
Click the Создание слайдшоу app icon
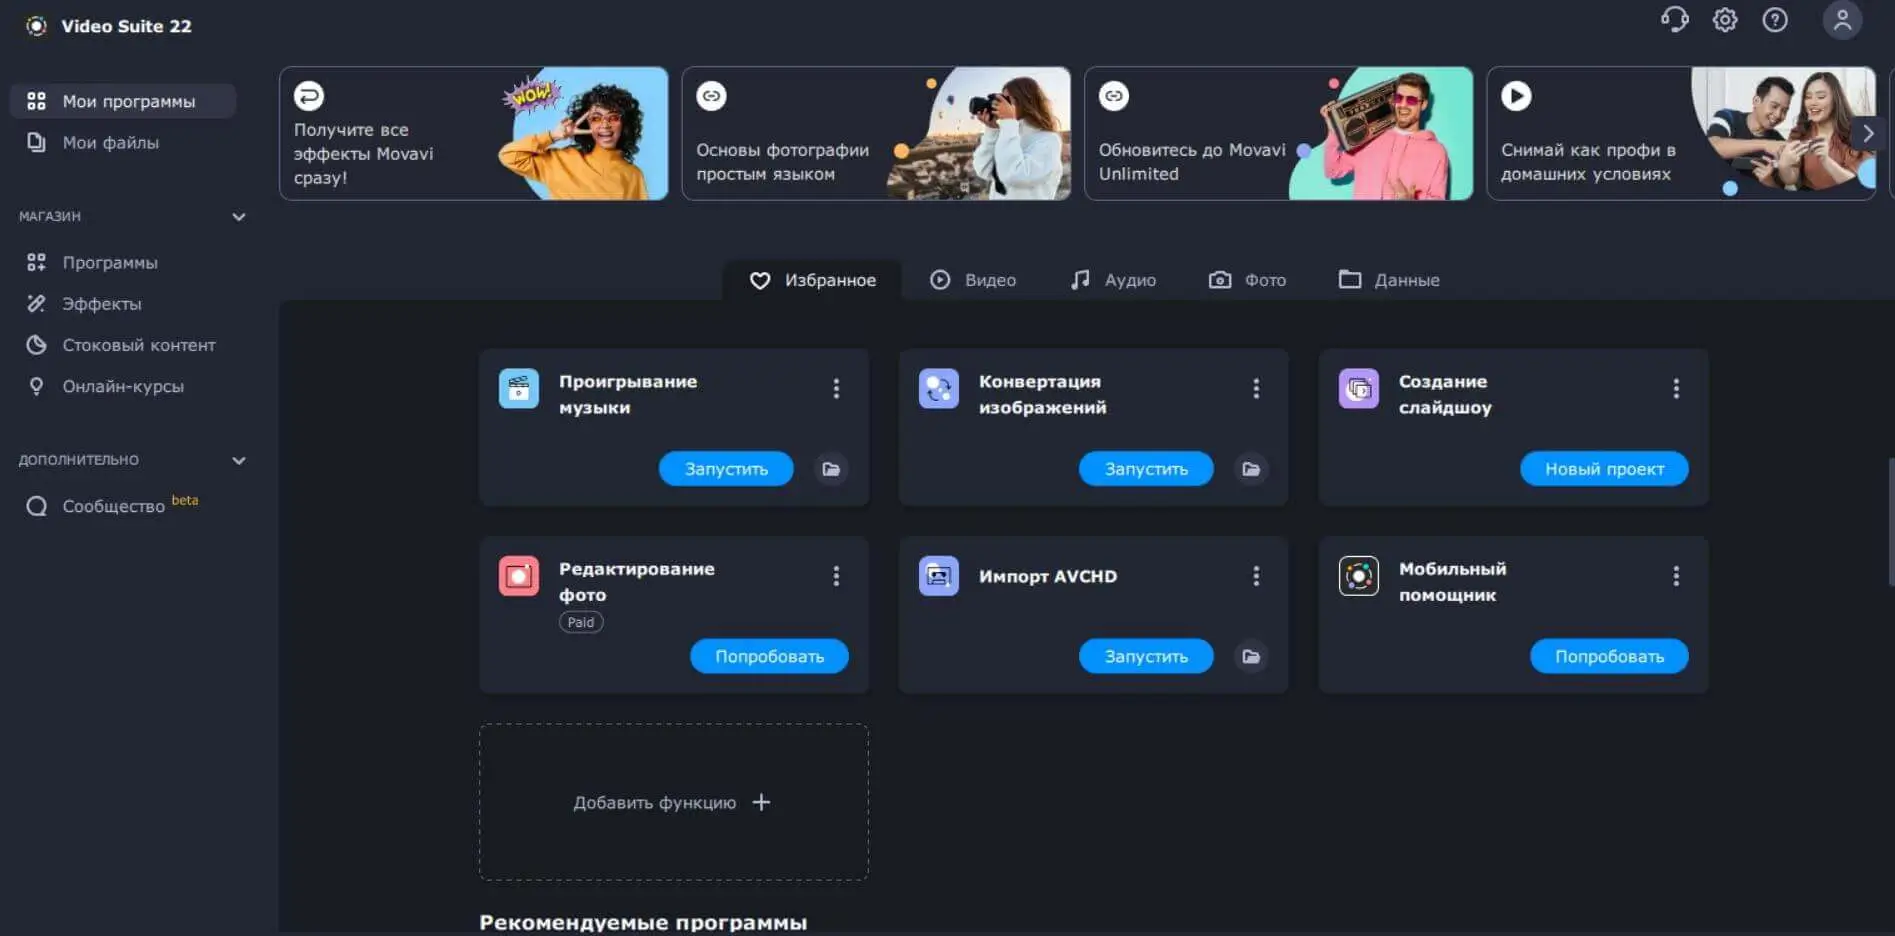[x=1359, y=388]
